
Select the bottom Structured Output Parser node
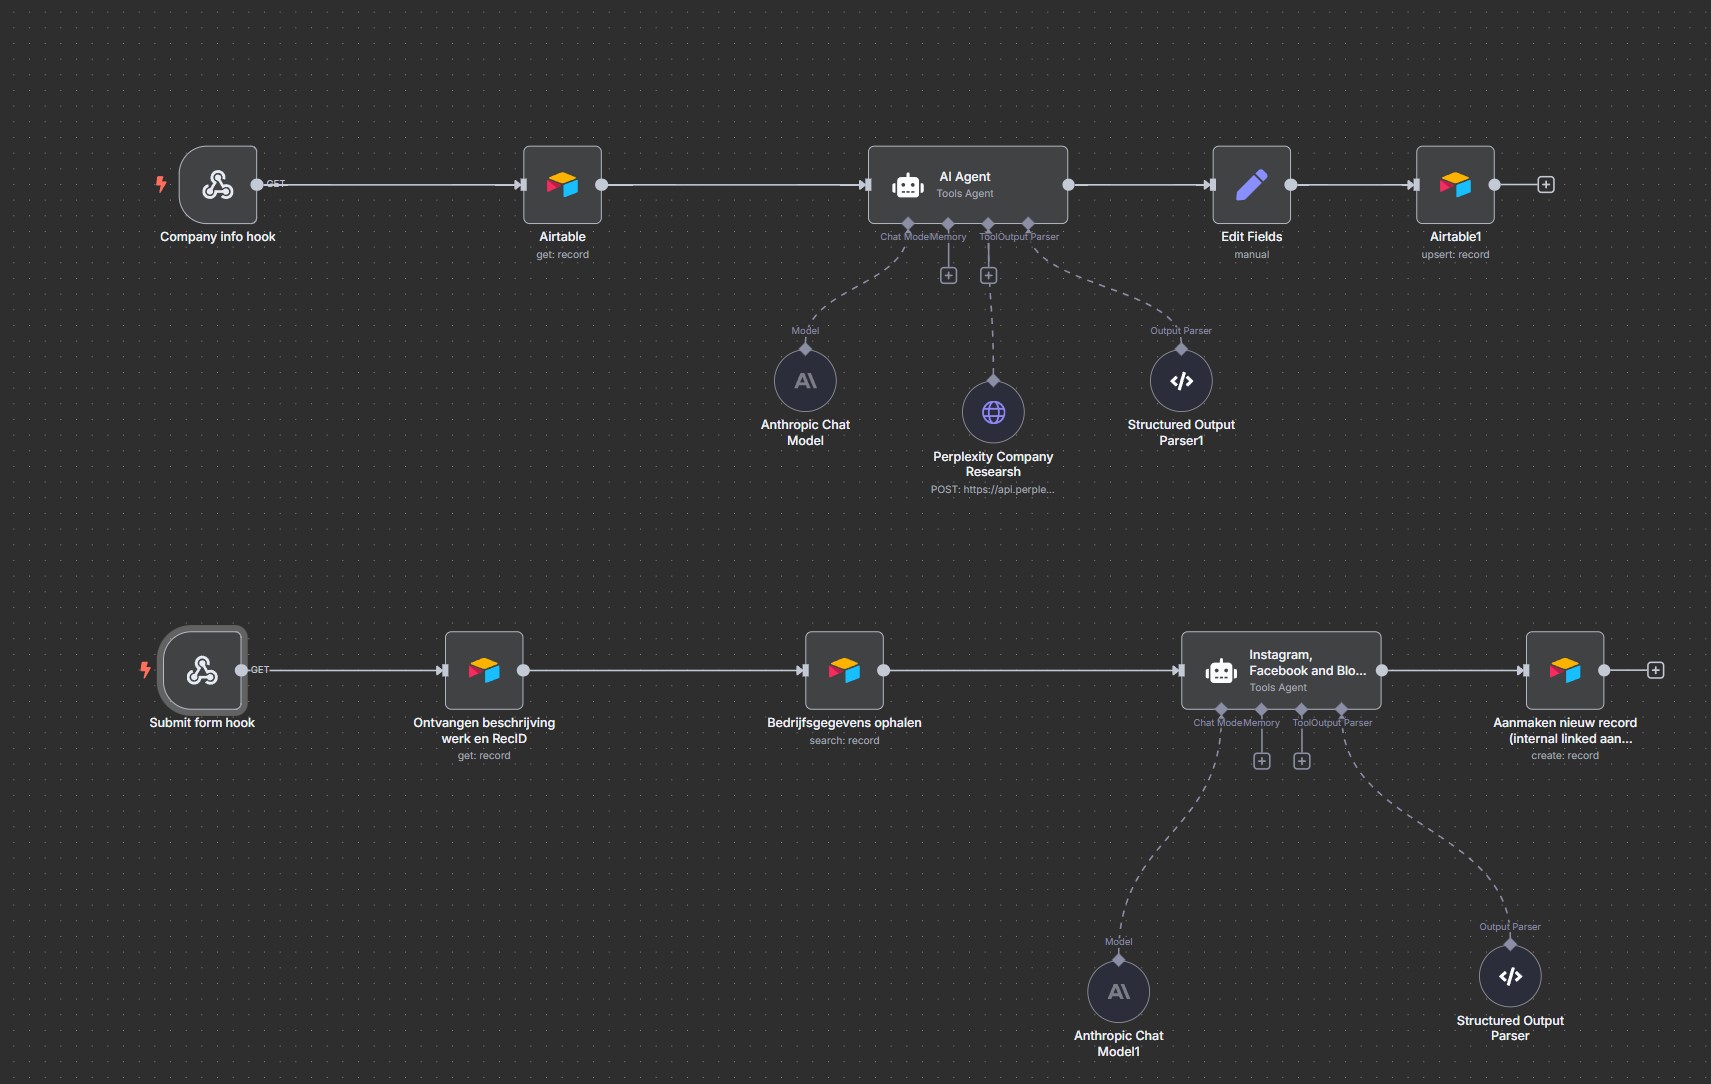(x=1510, y=976)
